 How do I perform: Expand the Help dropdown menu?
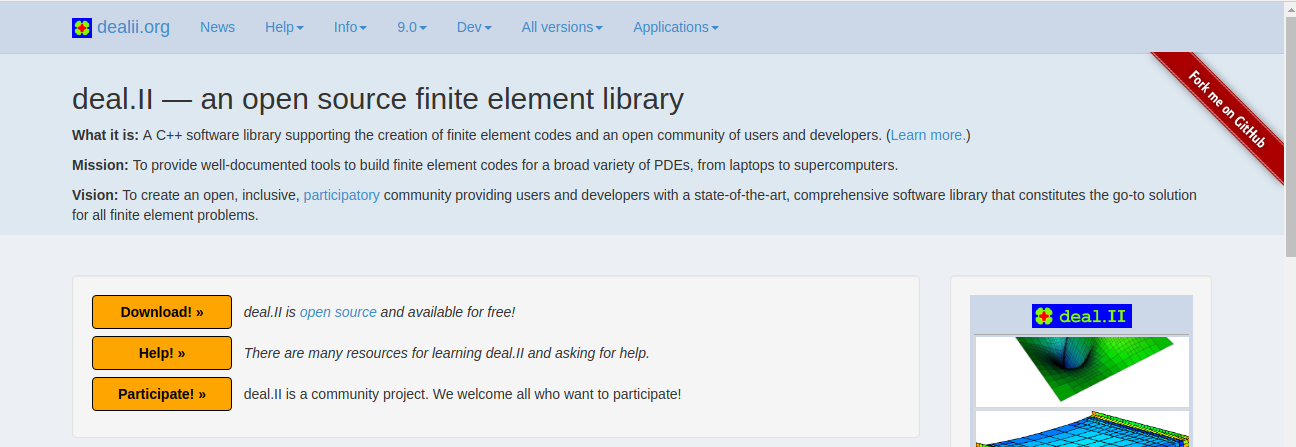point(284,27)
